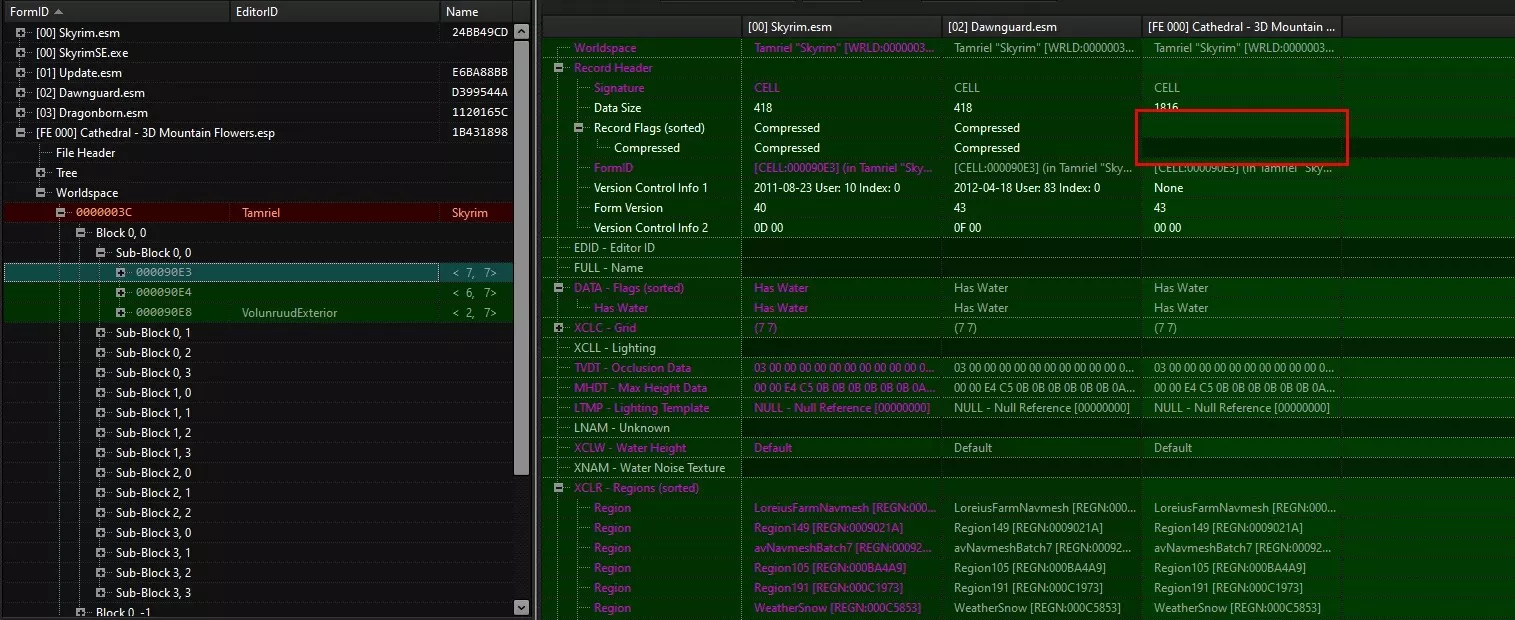Expand the XCLC - Grid row
The image size is (1515, 620).
tap(559, 328)
